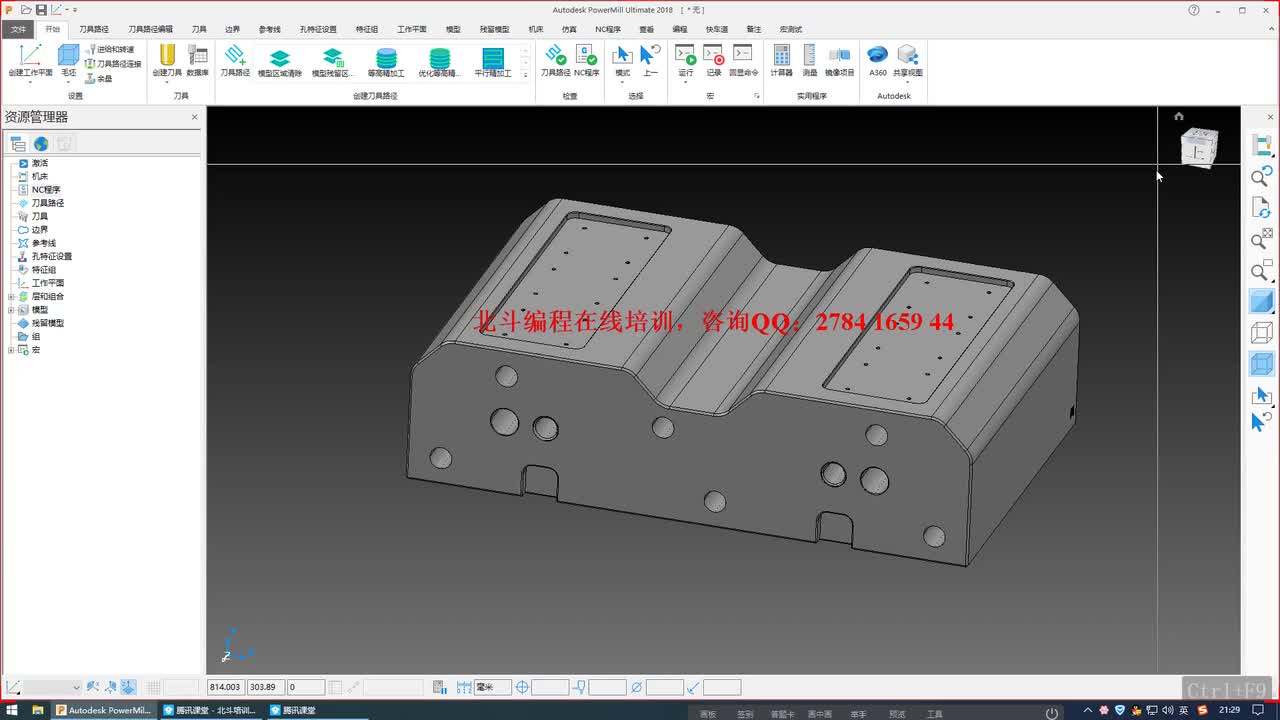Open the workplane combo box in status bar

(x=52, y=687)
